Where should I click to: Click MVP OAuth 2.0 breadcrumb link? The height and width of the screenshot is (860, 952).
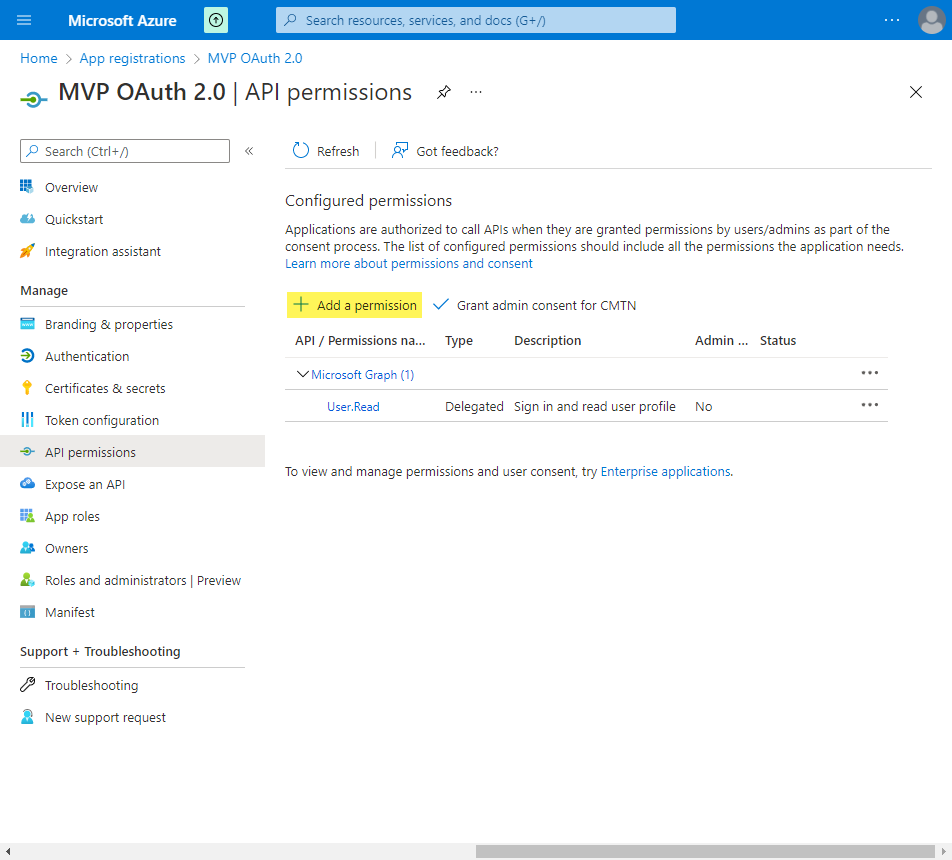pos(255,58)
